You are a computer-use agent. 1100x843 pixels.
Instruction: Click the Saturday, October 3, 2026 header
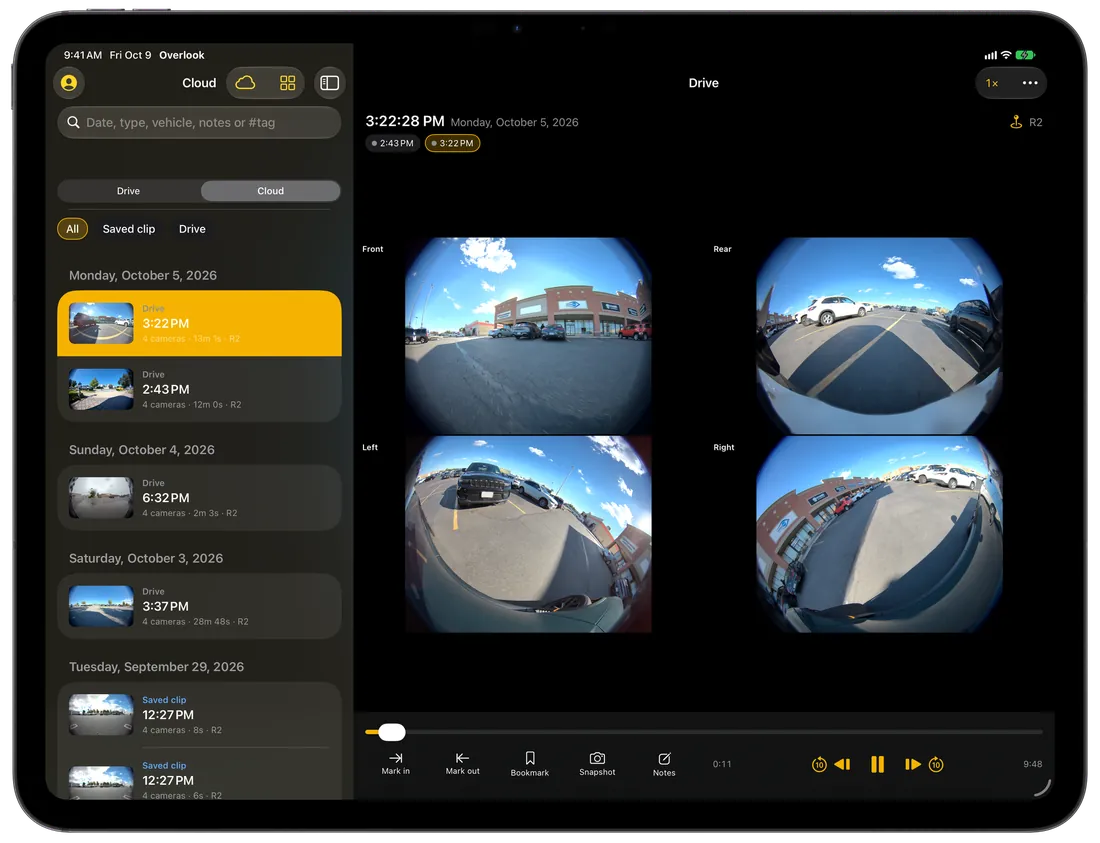[146, 558]
